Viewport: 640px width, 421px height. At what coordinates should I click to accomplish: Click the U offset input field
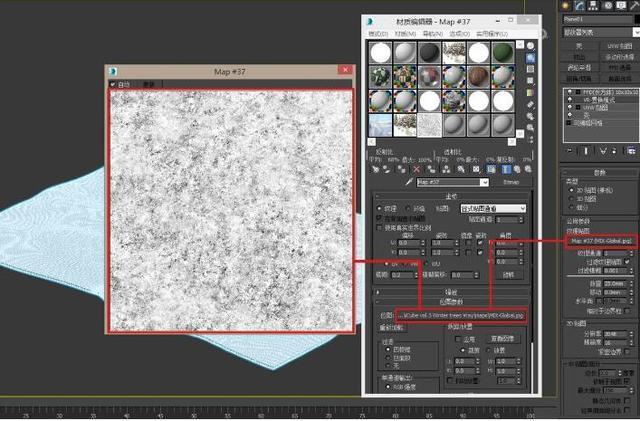[409, 243]
